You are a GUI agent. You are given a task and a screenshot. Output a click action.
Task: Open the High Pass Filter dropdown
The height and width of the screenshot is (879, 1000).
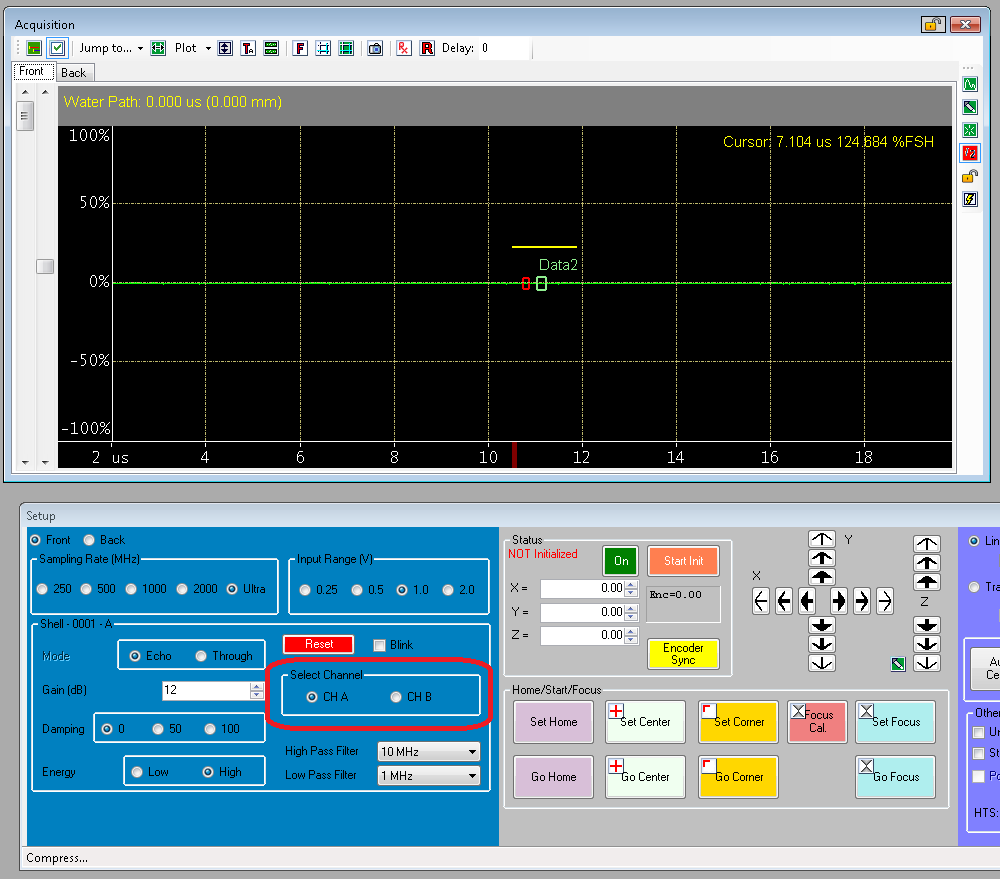click(x=427, y=751)
